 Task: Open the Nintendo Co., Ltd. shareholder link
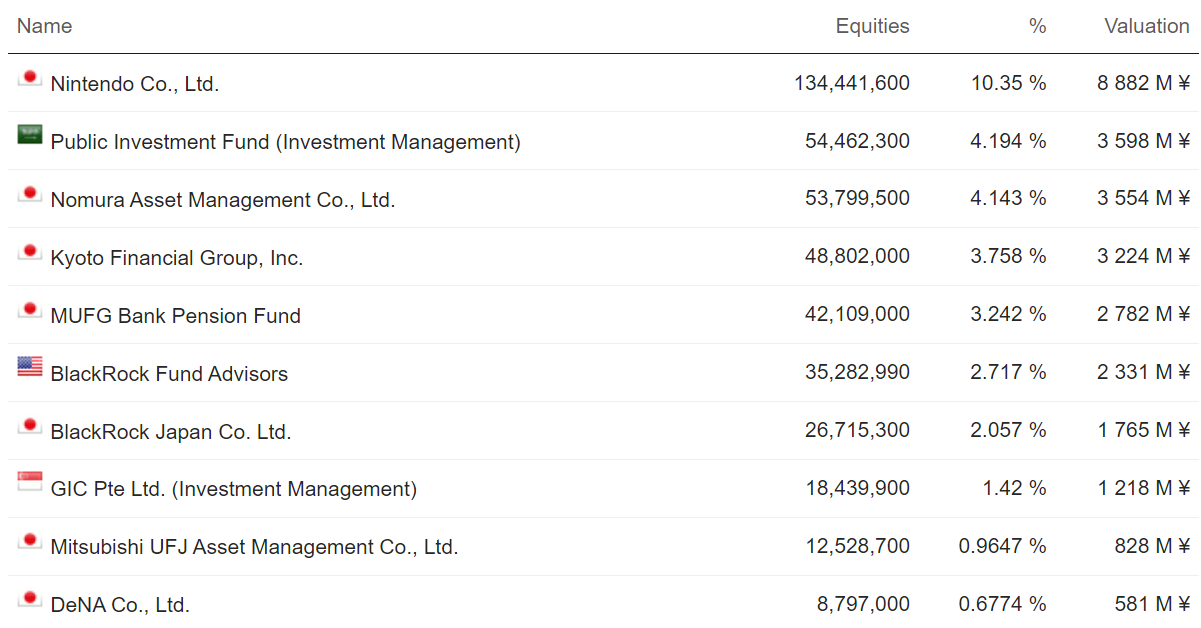(134, 84)
